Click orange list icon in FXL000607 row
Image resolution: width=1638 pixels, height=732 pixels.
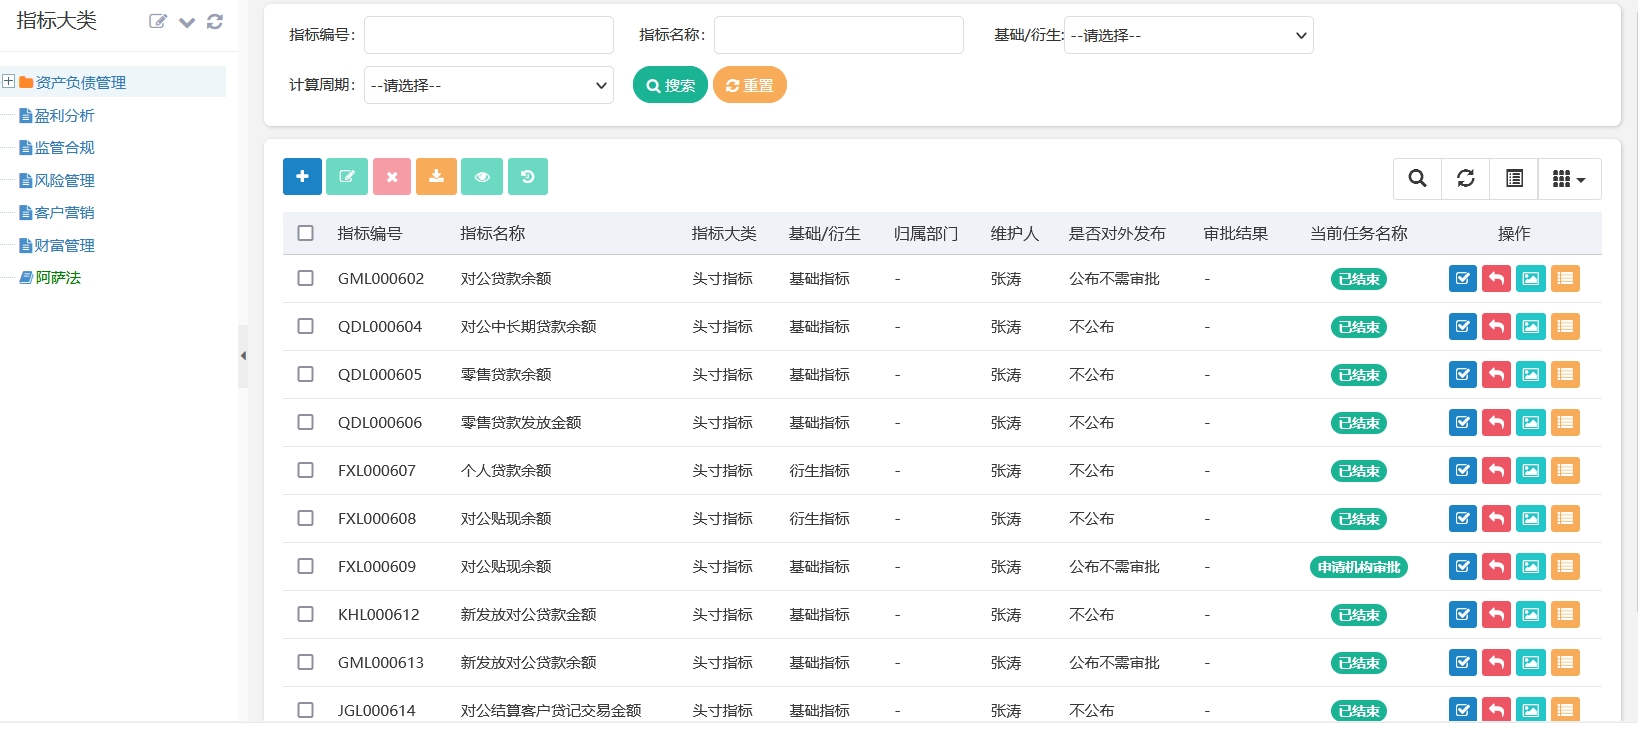point(1565,471)
